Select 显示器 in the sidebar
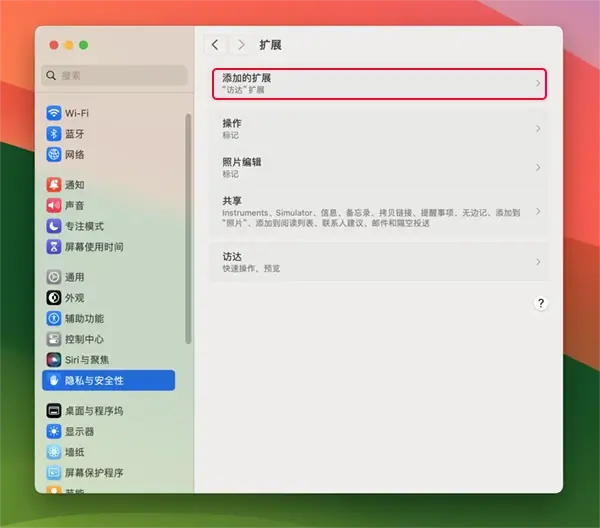The image size is (600, 528). 79,431
